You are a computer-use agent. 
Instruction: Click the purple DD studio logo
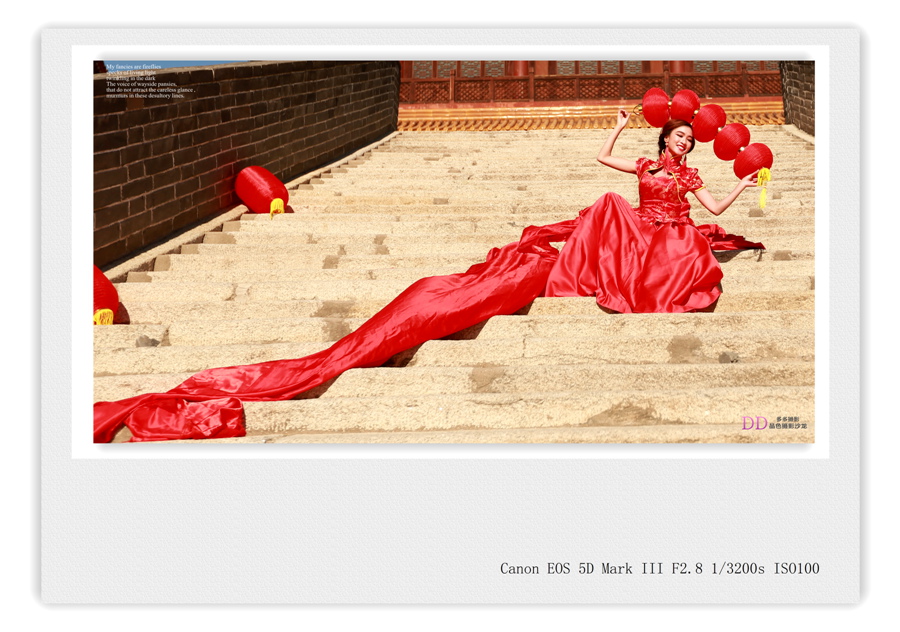click(x=754, y=423)
